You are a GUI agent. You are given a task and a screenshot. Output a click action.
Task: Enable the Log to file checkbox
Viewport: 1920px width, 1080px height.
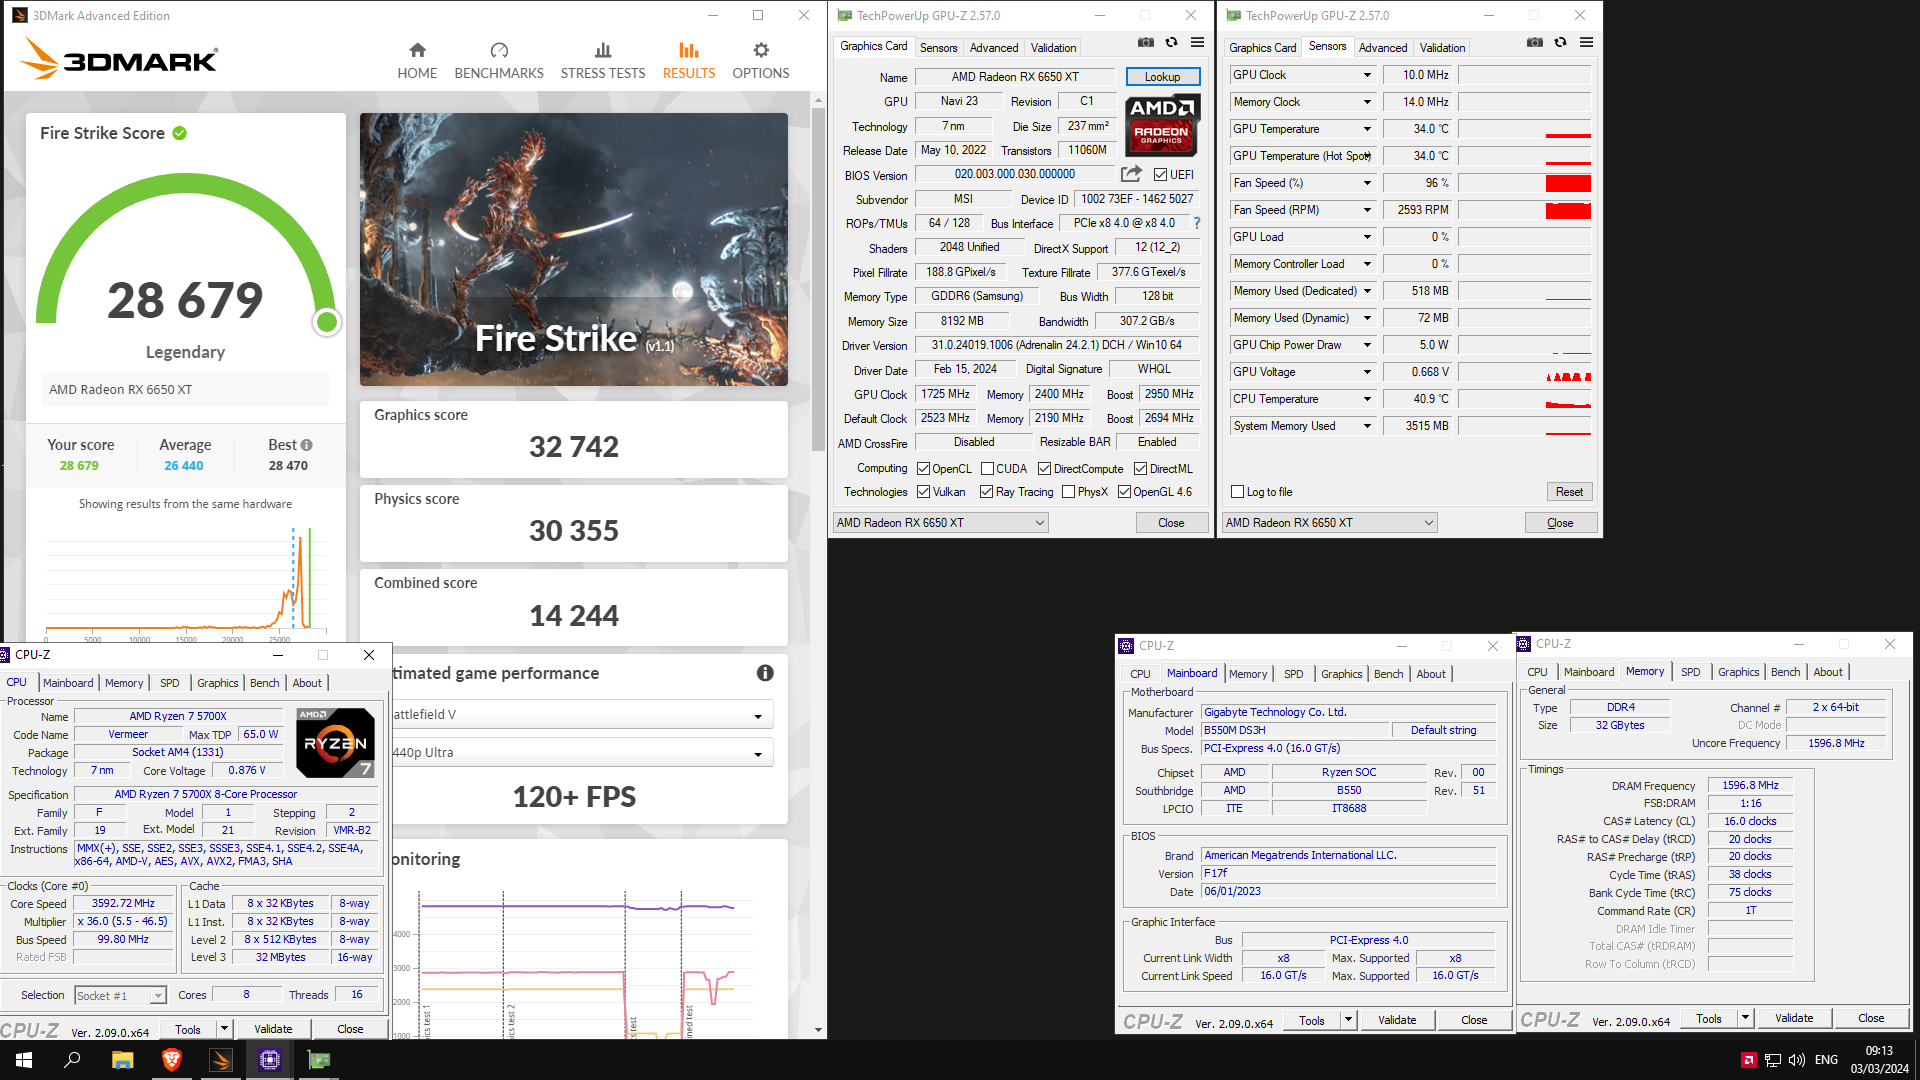click(1237, 492)
